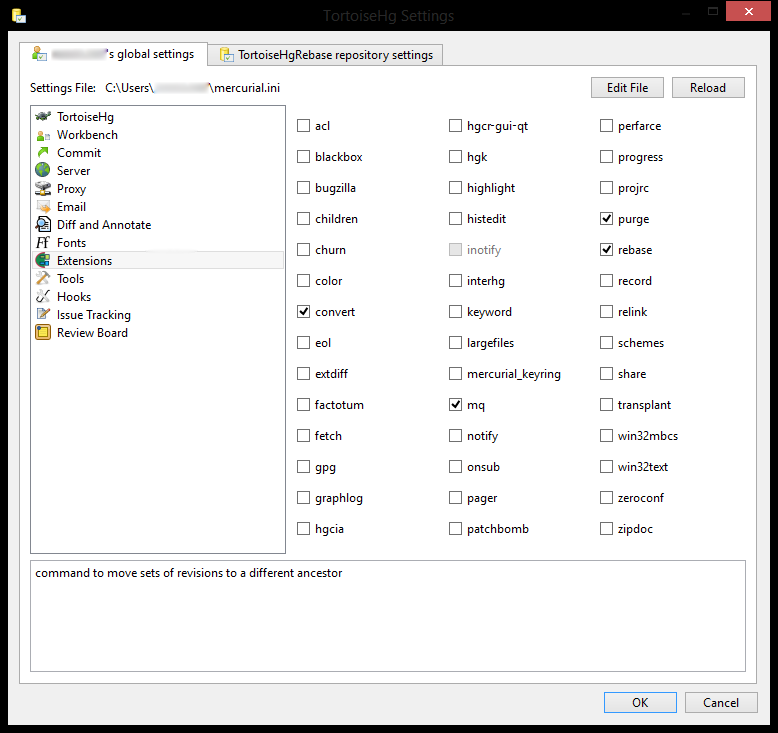The width and height of the screenshot is (778, 733).
Task: Open TortoiseHgRebase repository settings tab
Action: coord(325,55)
